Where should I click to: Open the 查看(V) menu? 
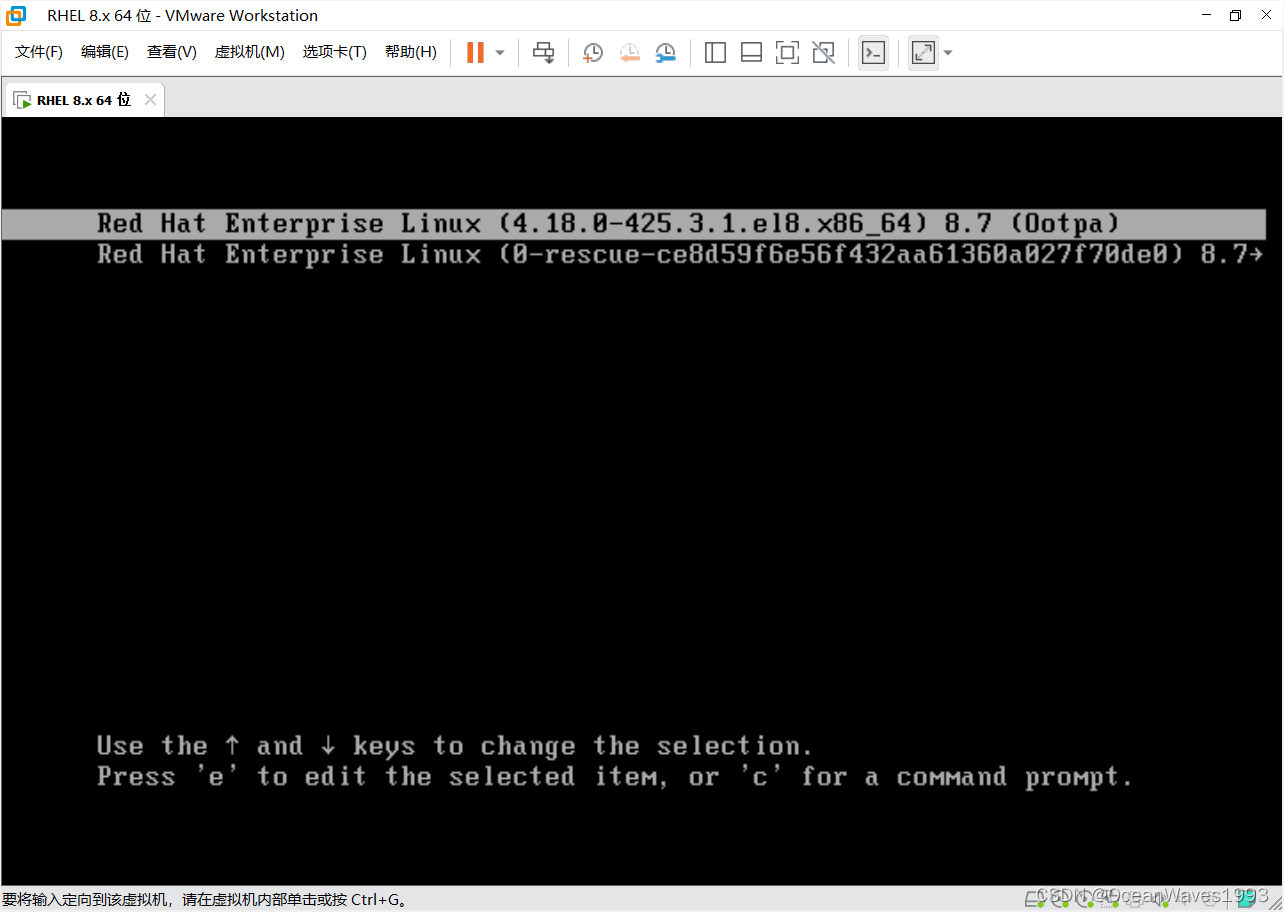(172, 52)
